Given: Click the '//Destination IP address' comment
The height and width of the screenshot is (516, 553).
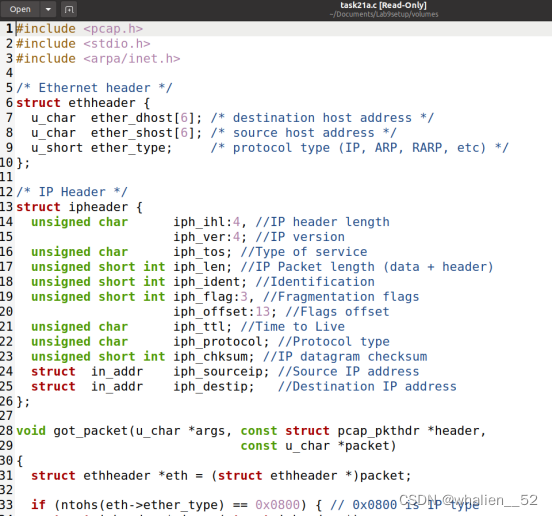Looking at the screenshot, I should (x=367, y=387).
